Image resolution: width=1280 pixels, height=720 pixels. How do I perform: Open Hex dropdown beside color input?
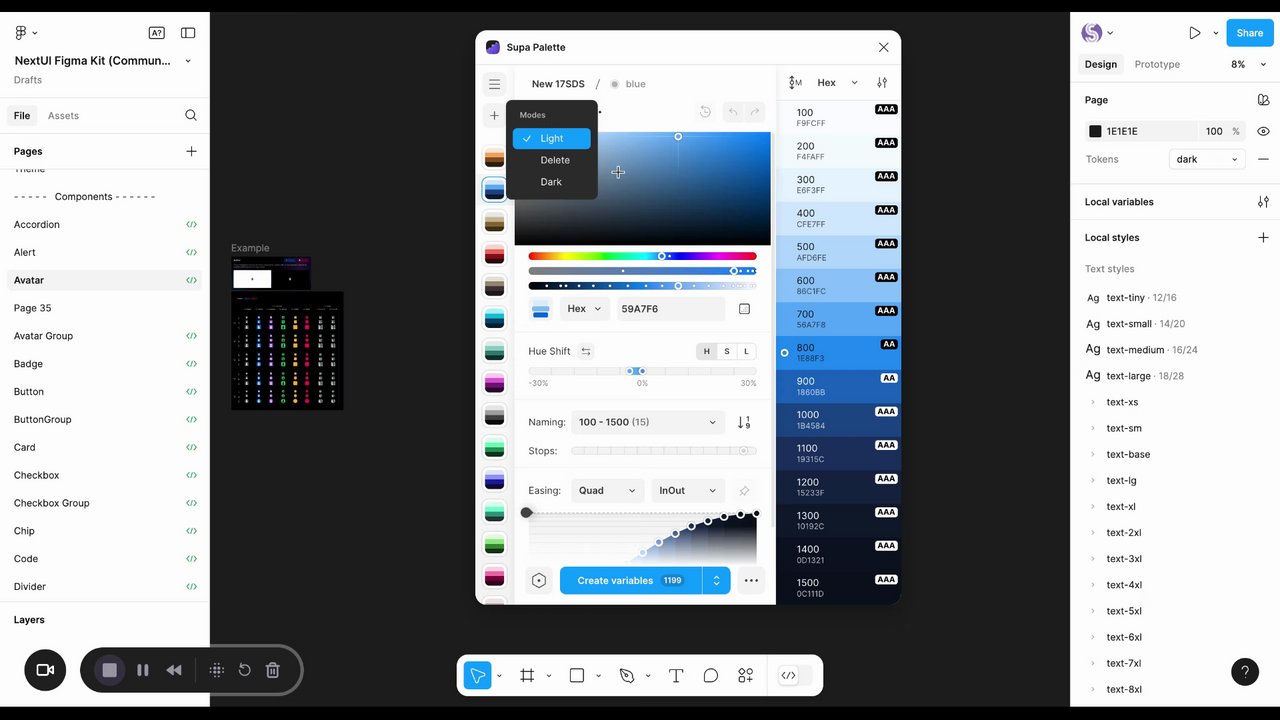pyautogui.click(x=585, y=309)
